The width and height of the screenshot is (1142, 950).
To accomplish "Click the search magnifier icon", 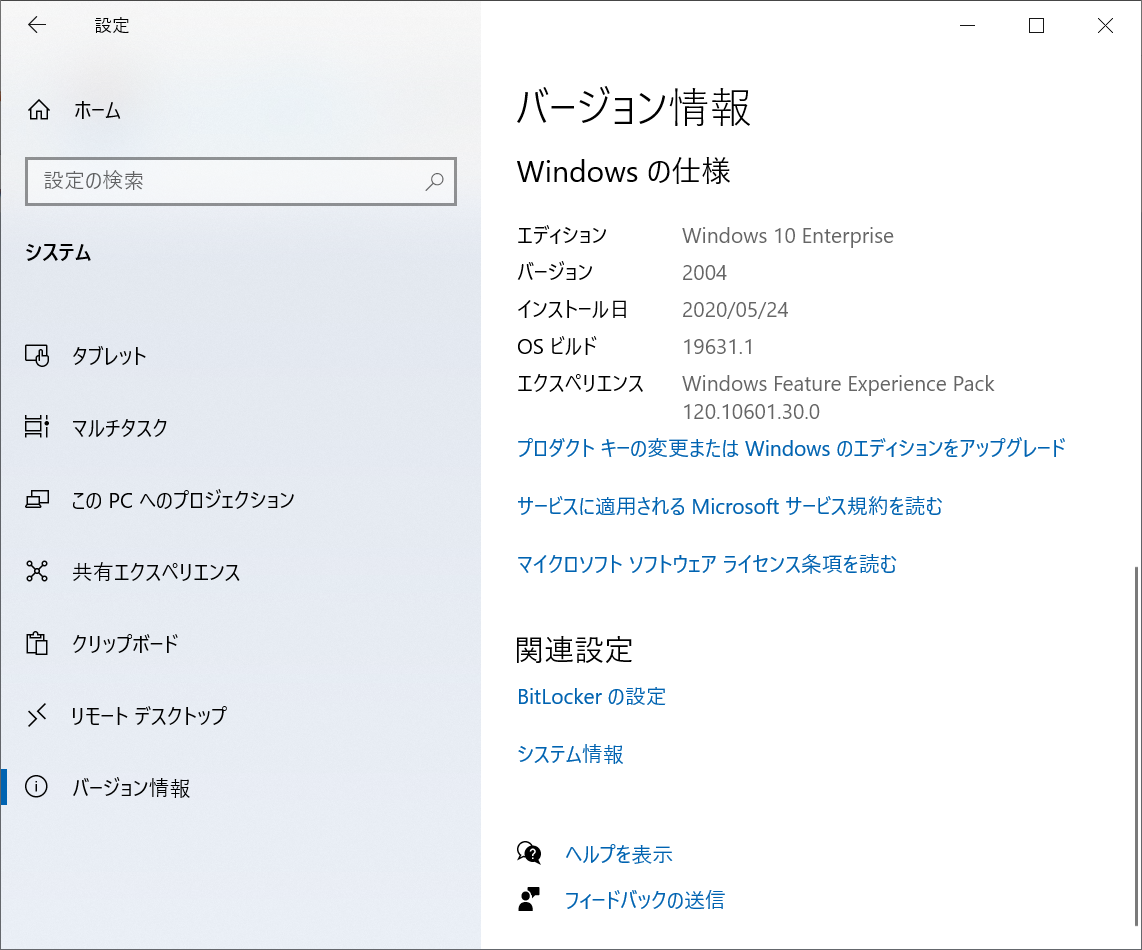I will [x=434, y=181].
